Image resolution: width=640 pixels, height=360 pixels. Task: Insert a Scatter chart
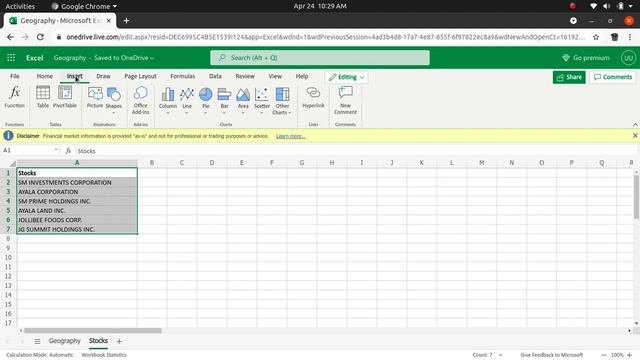click(x=262, y=100)
